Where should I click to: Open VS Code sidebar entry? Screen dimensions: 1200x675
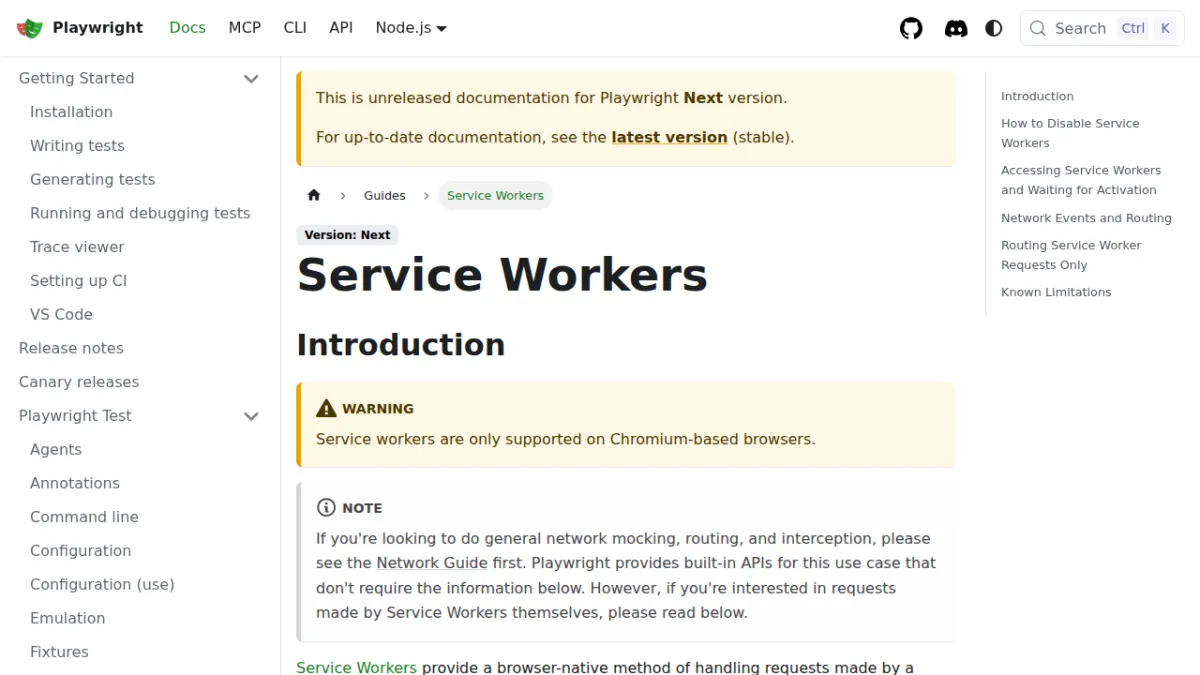coord(61,314)
